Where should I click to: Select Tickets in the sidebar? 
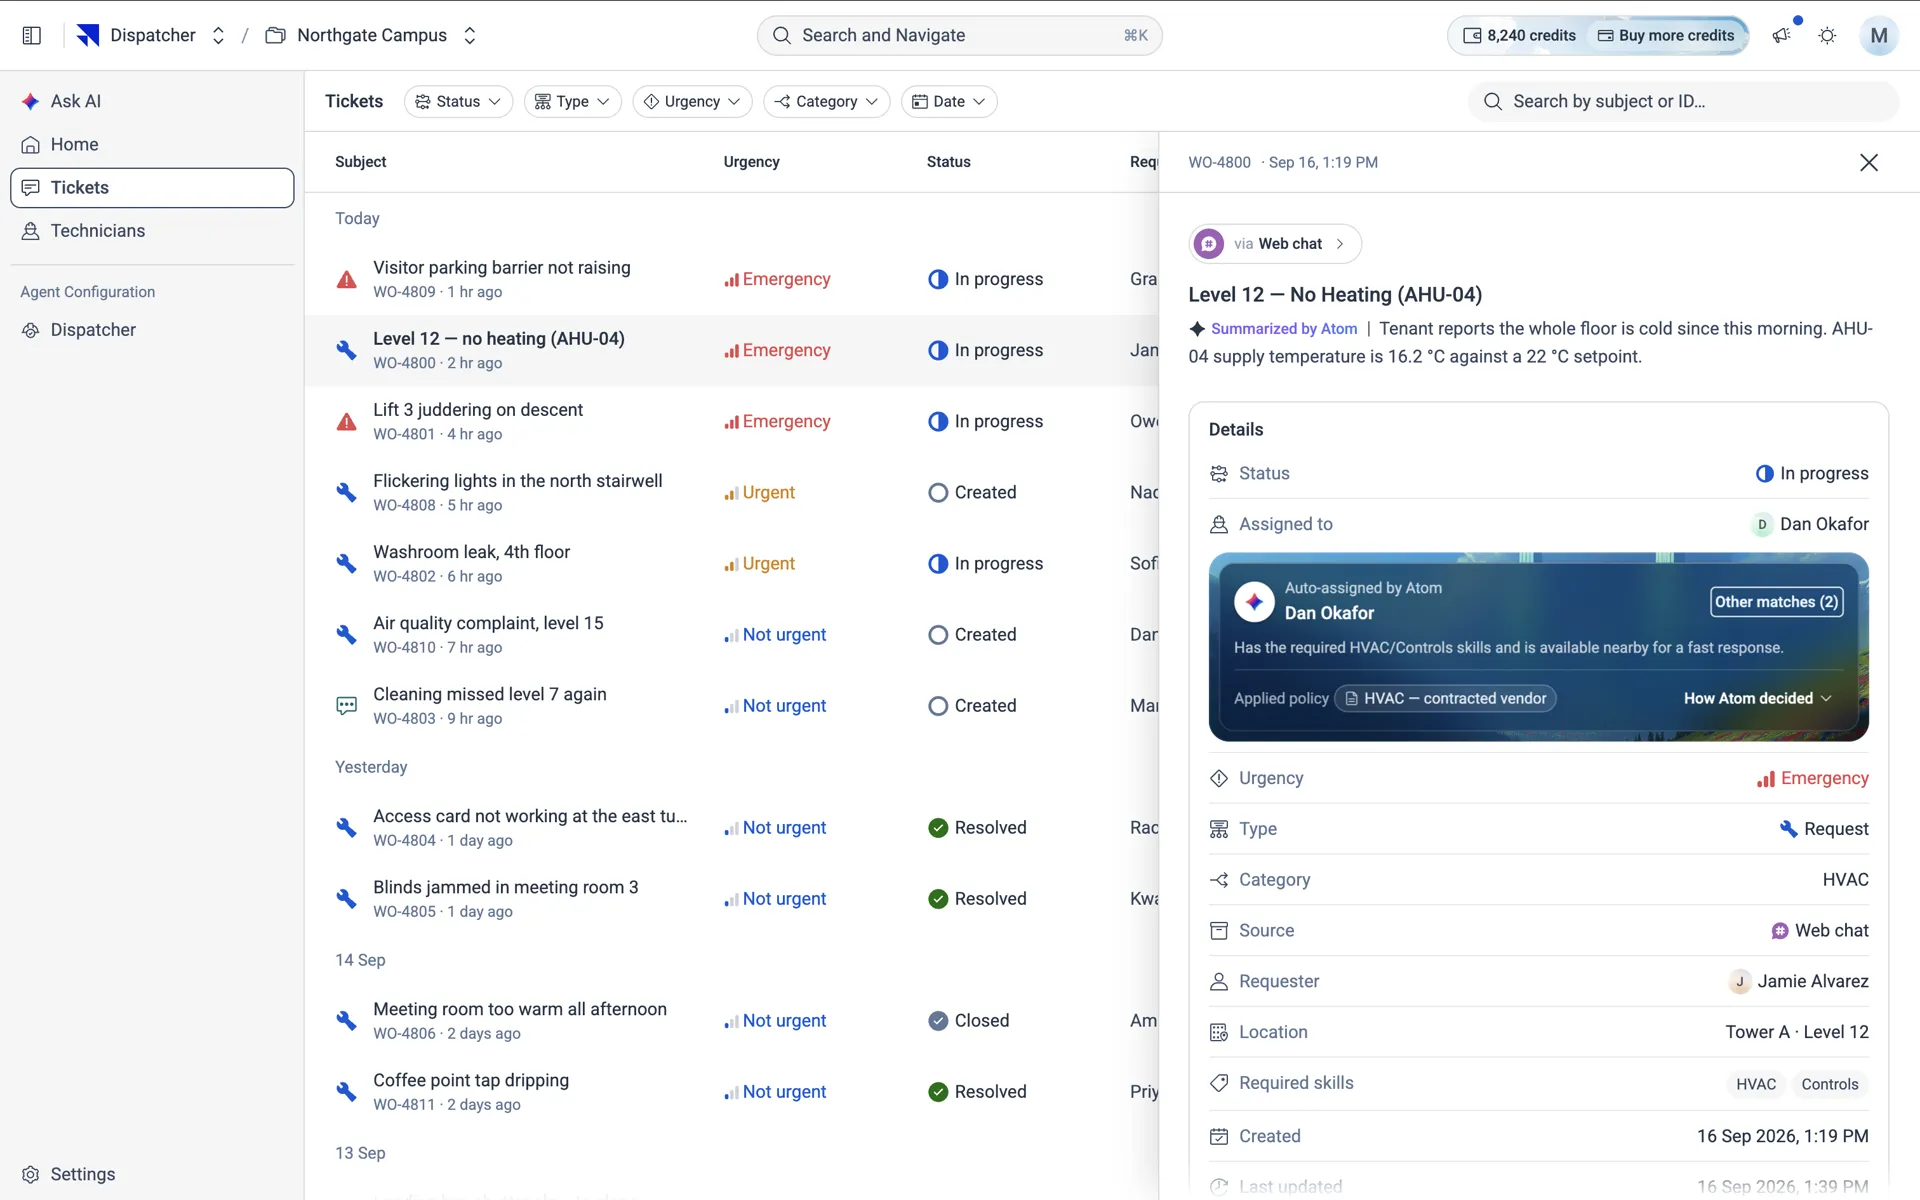[152, 187]
